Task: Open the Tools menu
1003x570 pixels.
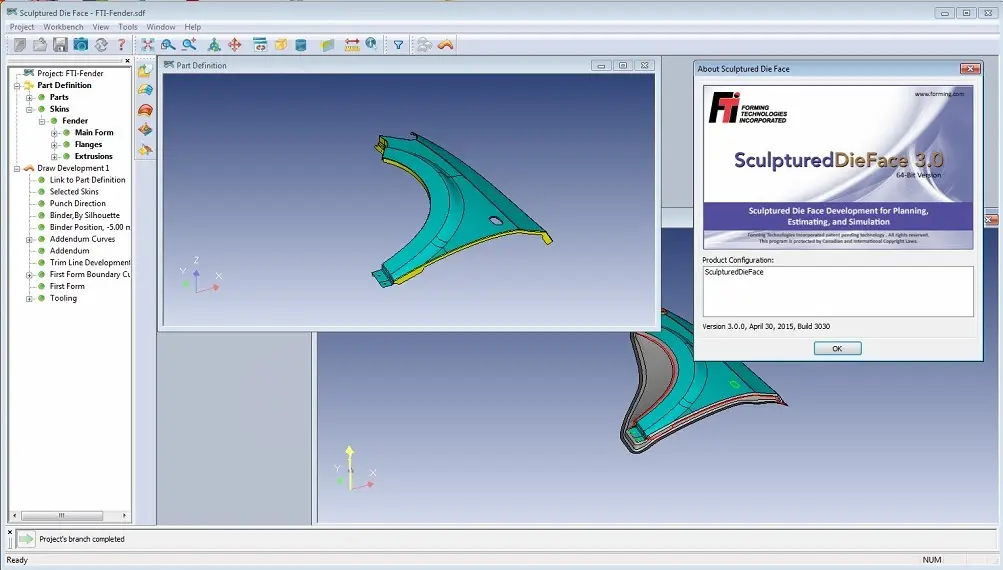Action: click(128, 27)
